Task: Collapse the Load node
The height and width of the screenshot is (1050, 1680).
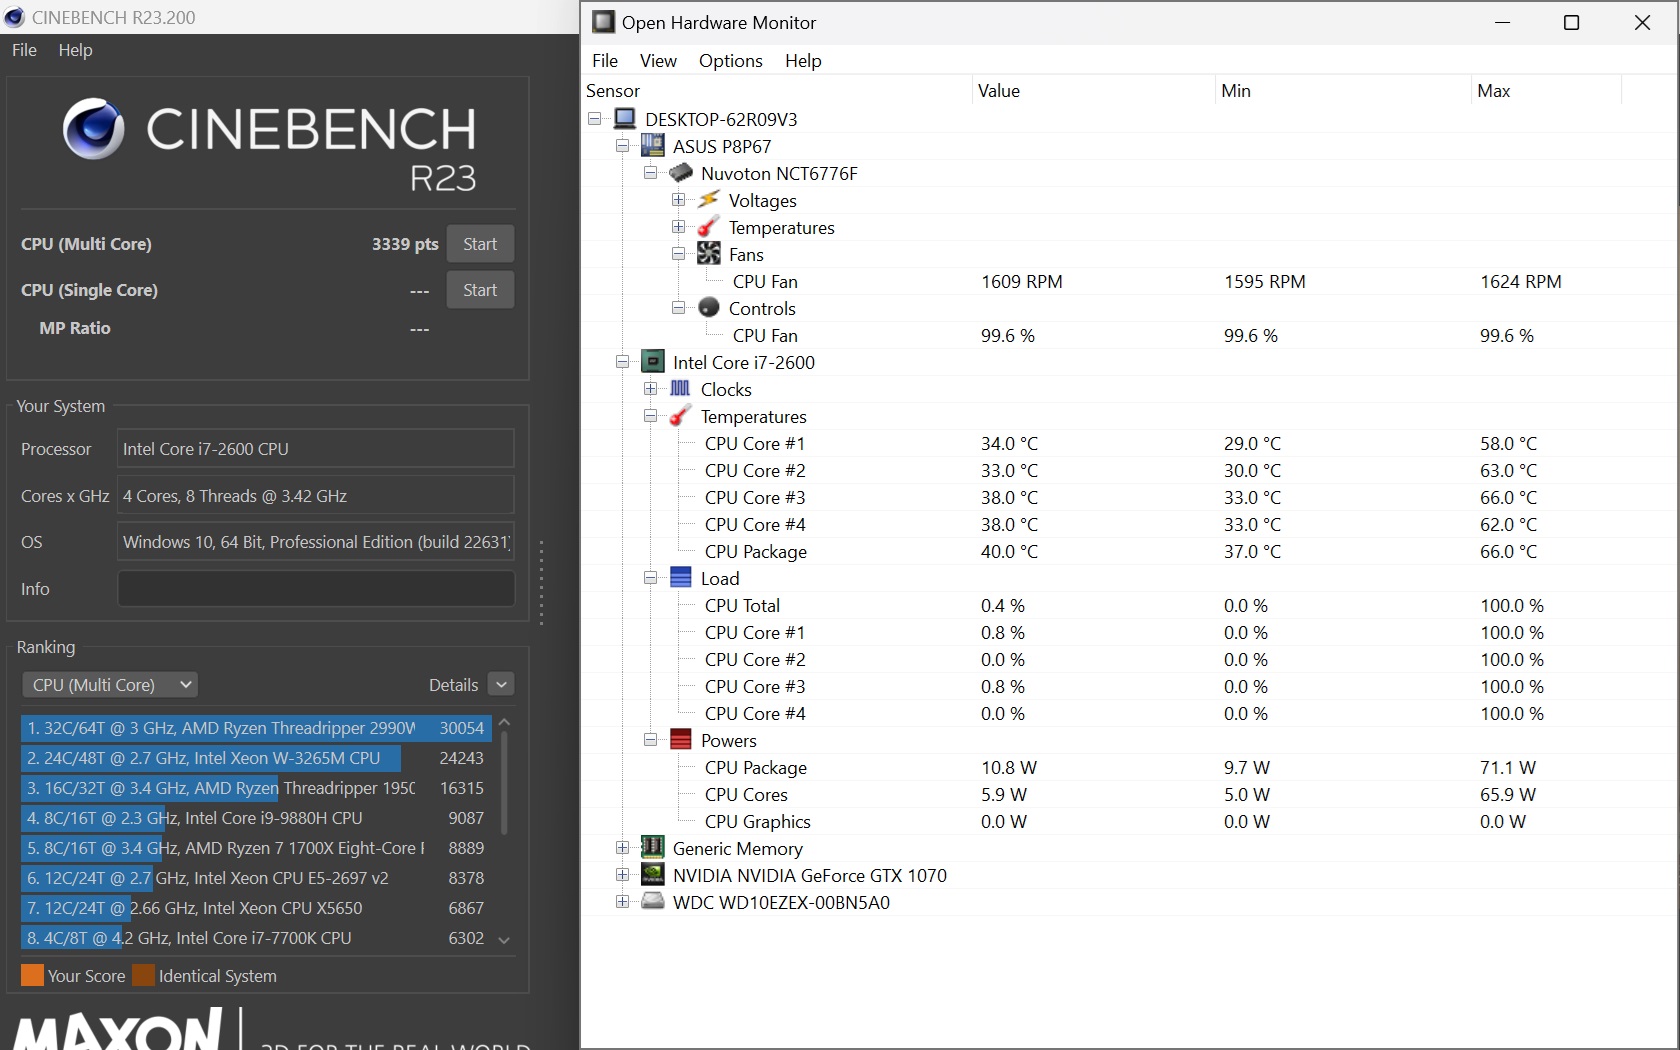Action: 651,578
